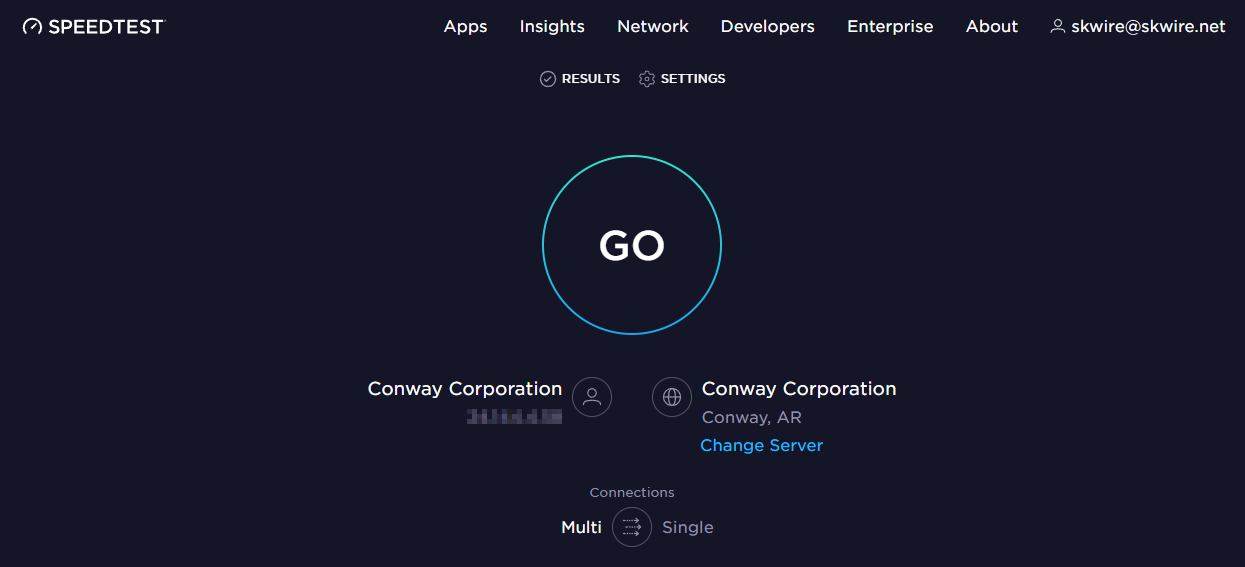Expand the Network menu

click(653, 27)
